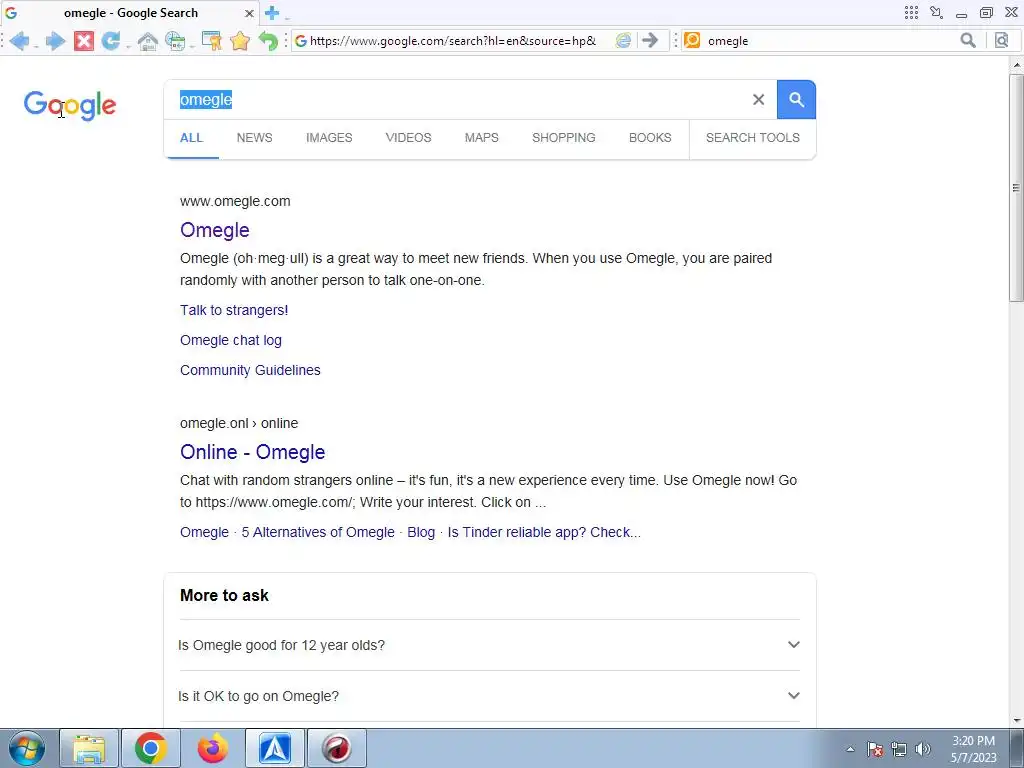1024x768 pixels.
Task: Click the 'omegle - Google Search' browser tab
Action: coord(131,13)
